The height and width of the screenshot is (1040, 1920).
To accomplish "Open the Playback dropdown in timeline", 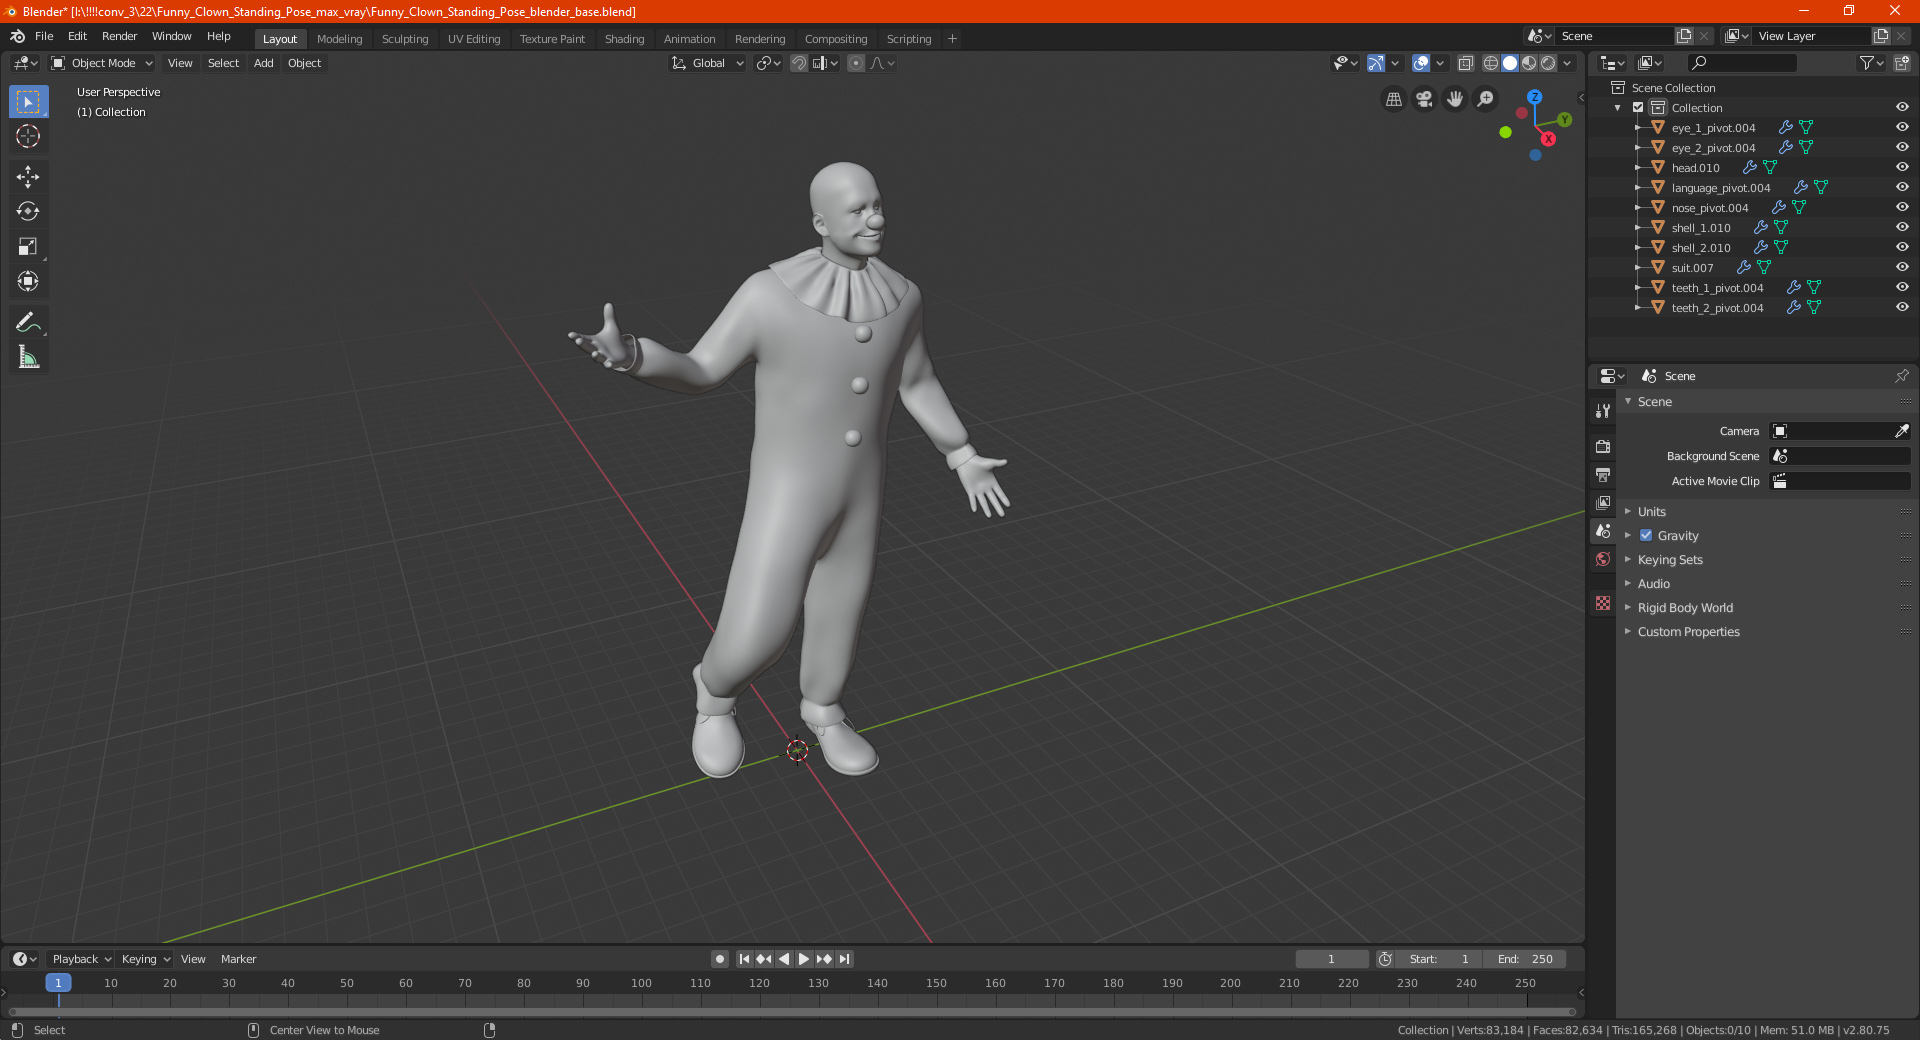I will tap(81, 959).
